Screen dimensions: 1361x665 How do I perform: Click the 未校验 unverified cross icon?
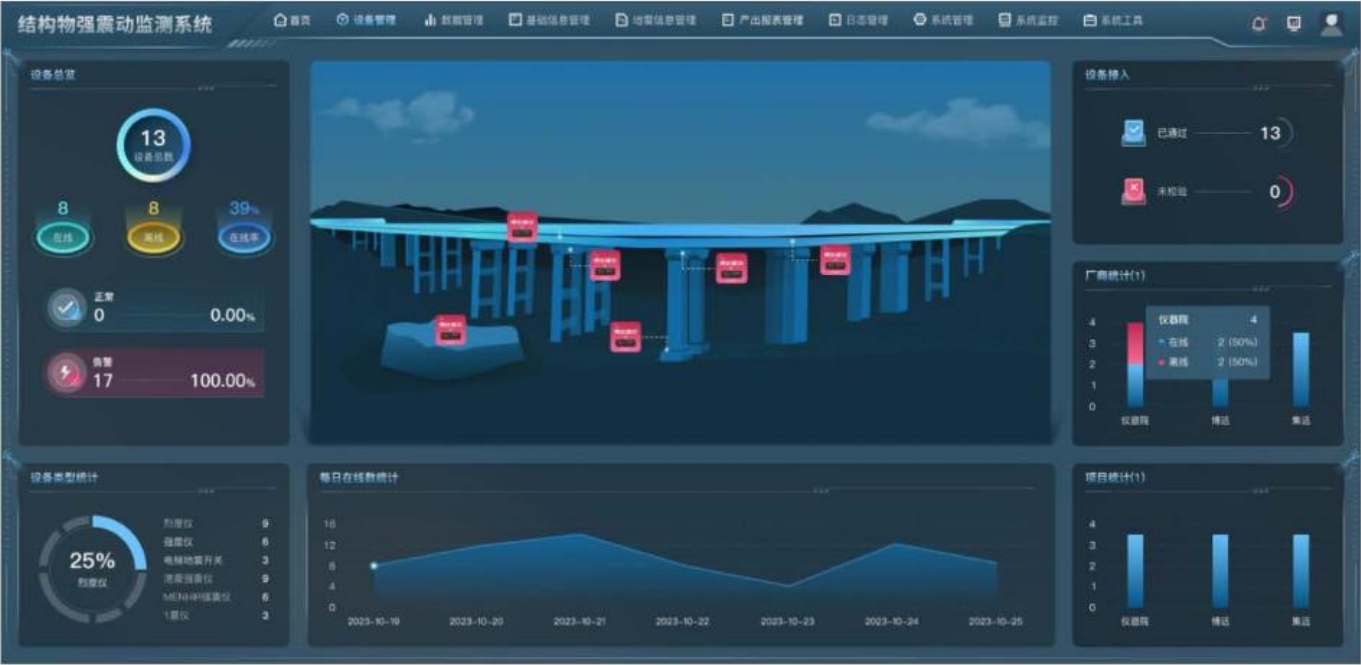coord(1133,192)
